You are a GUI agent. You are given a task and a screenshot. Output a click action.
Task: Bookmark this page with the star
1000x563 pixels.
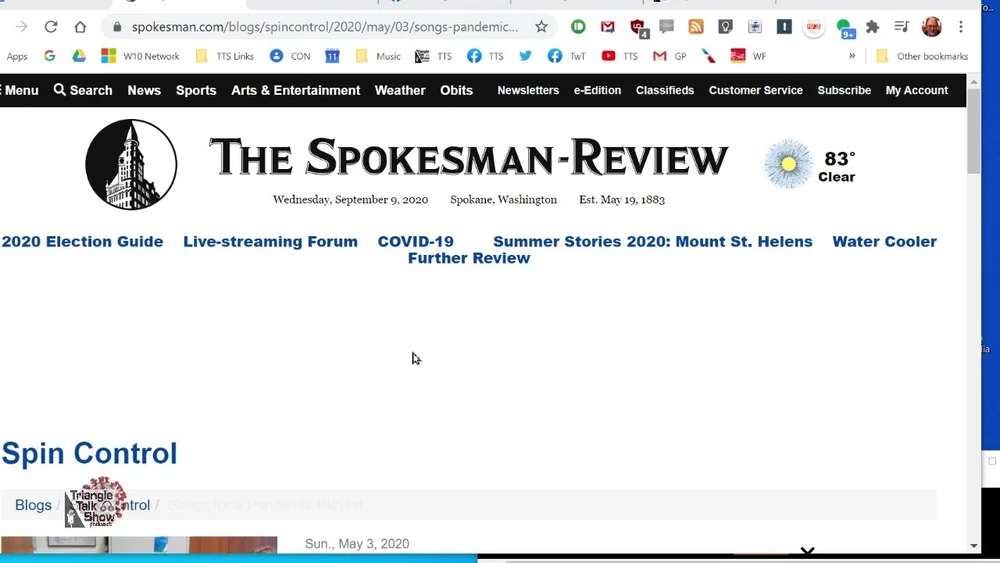pos(541,27)
